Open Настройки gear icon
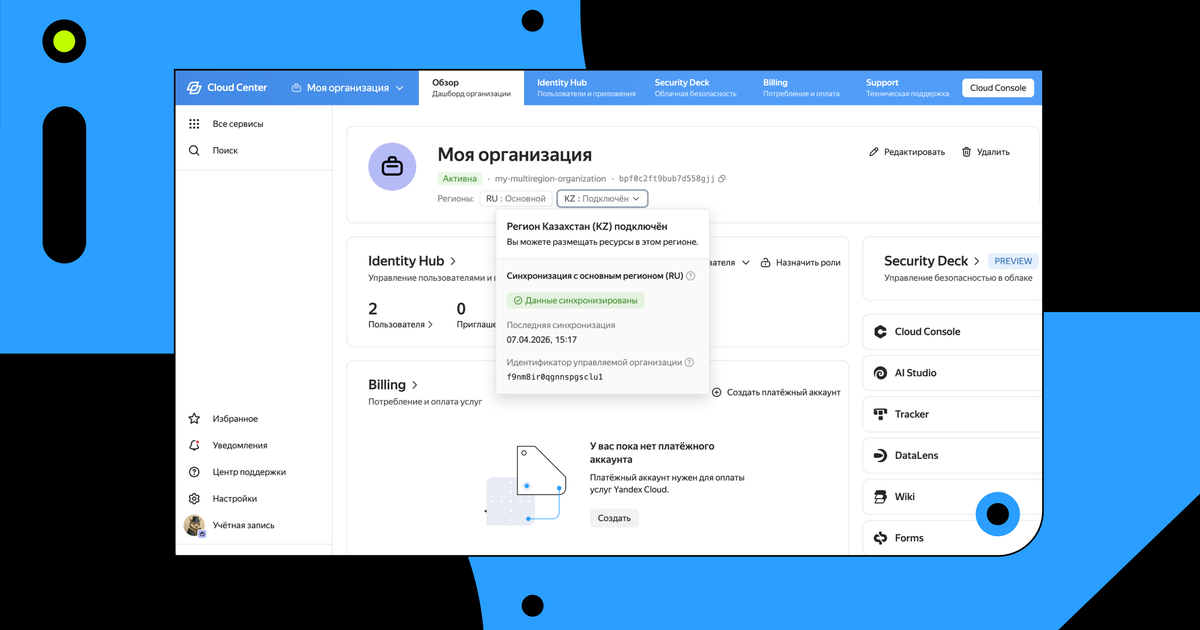This screenshot has width=1200, height=630. click(194, 498)
